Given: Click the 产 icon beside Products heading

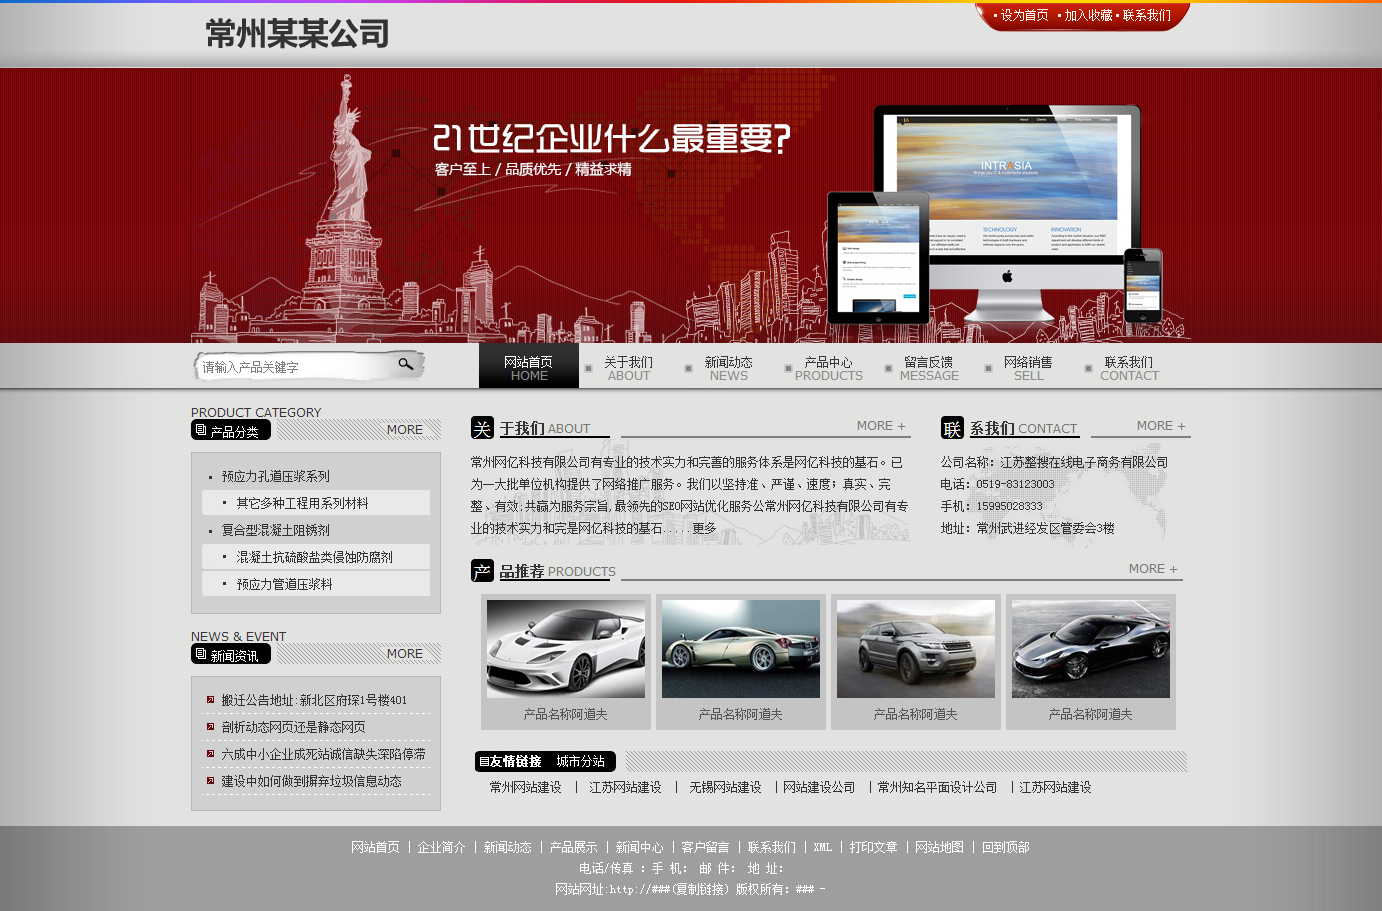Looking at the screenshot, I should pos(482,571).
